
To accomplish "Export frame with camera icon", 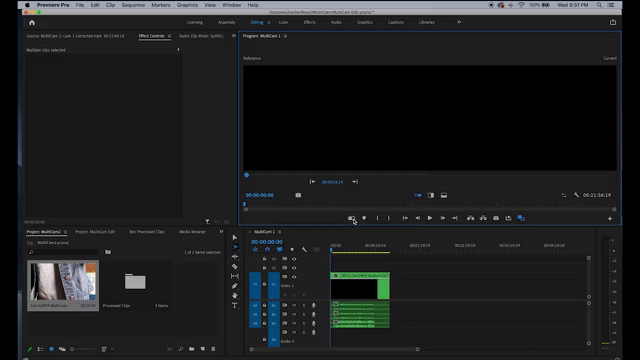I will coord(496,218).
